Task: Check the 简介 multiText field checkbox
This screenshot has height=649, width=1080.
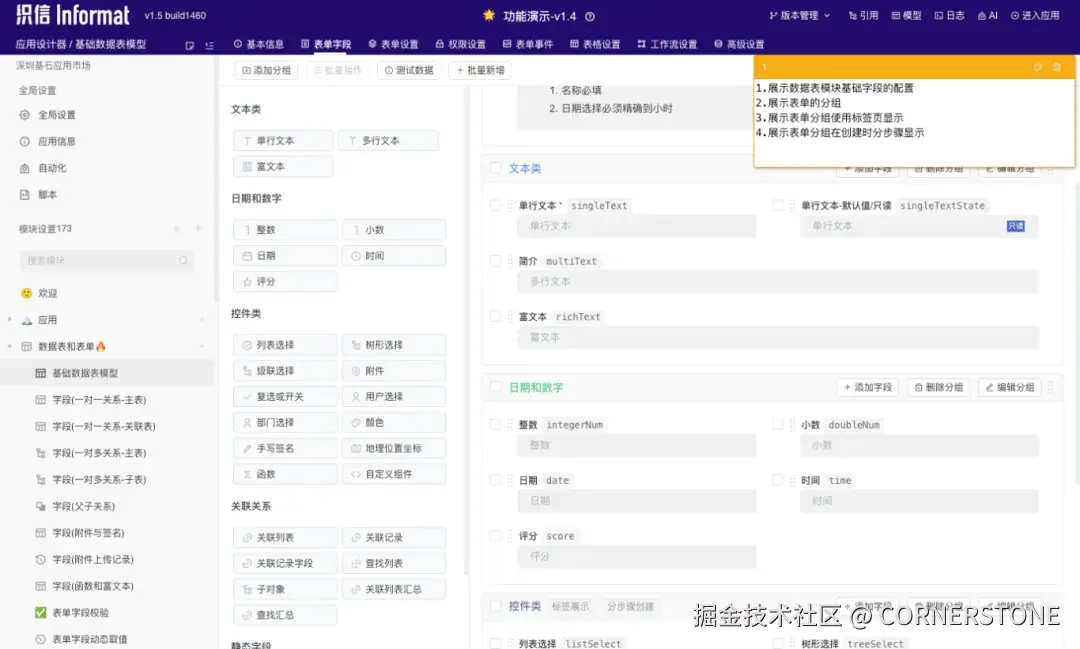Action: (495, 260)
